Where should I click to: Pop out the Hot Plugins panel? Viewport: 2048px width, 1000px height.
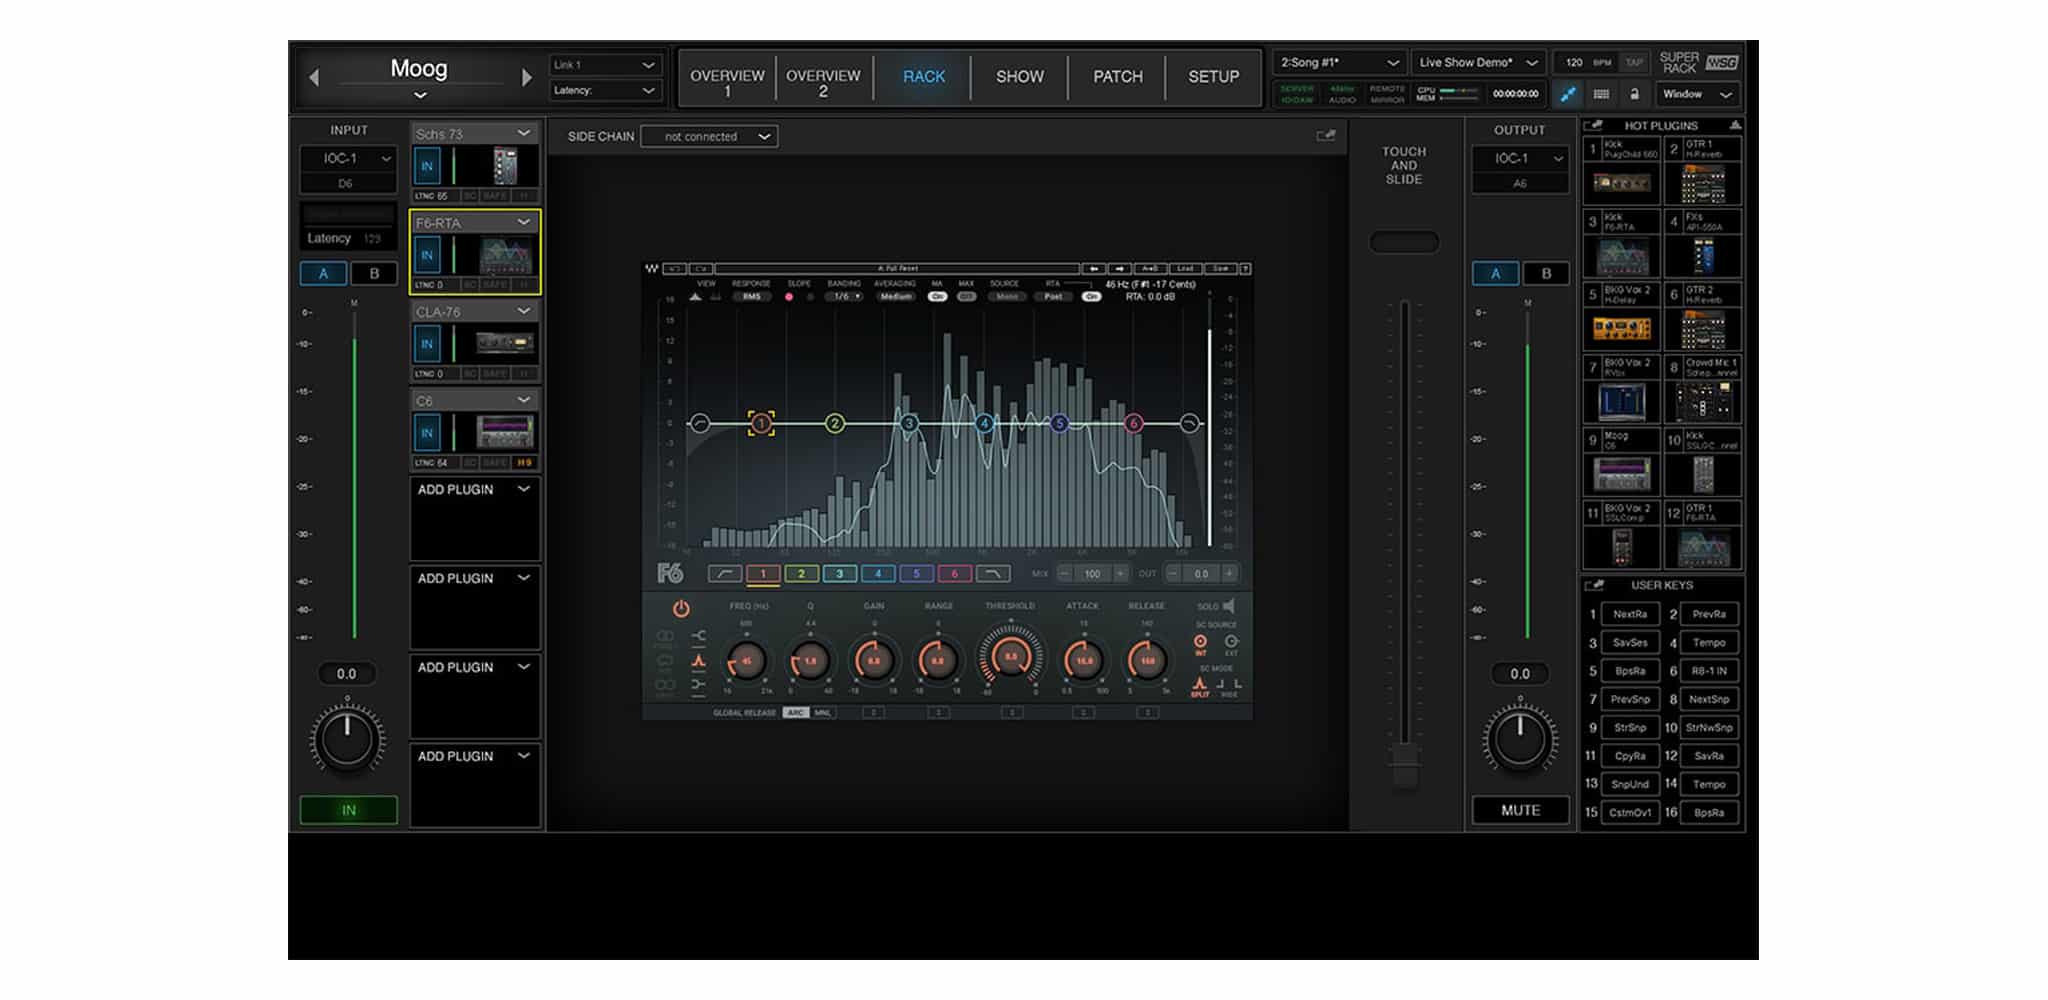[x=1595, y=126]
